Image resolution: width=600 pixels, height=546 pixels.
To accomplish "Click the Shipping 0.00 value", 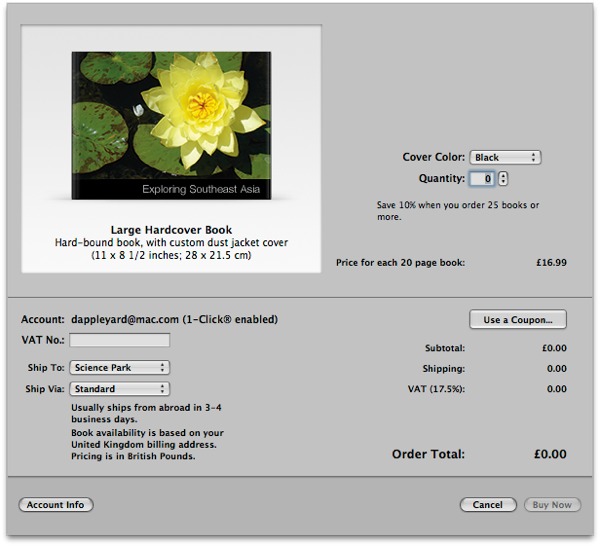I will [x=557, y=369].
